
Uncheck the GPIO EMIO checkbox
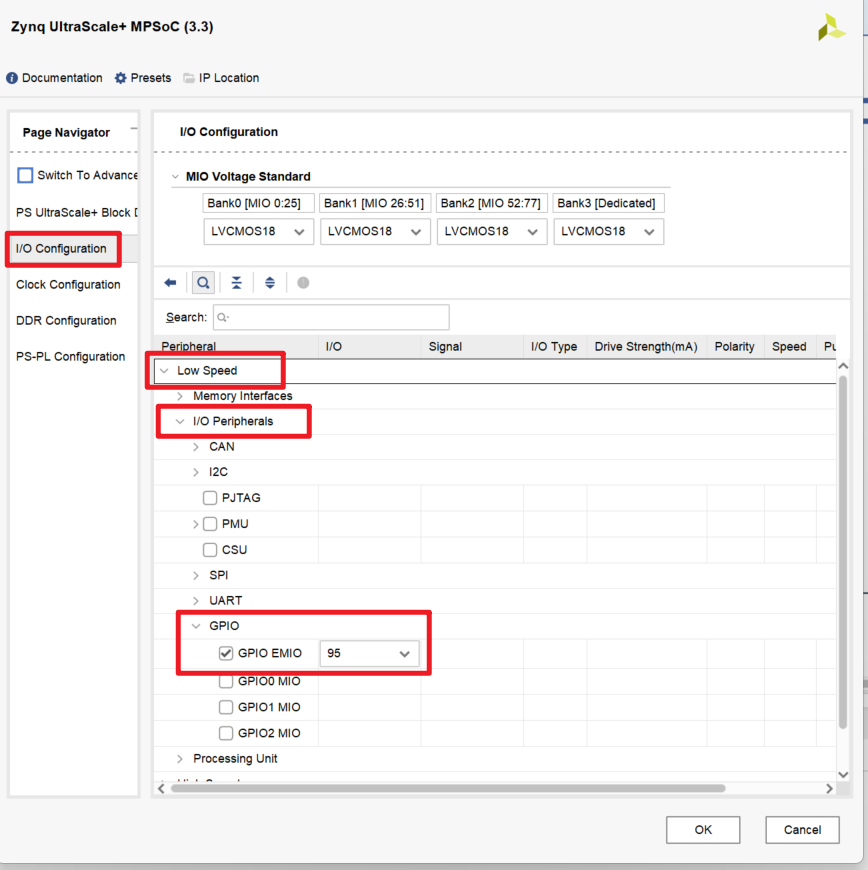click(x=225, y=654)
